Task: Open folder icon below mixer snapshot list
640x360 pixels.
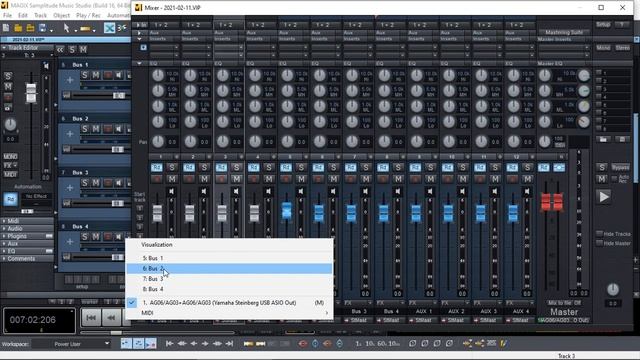Action: tap(603, 139)
